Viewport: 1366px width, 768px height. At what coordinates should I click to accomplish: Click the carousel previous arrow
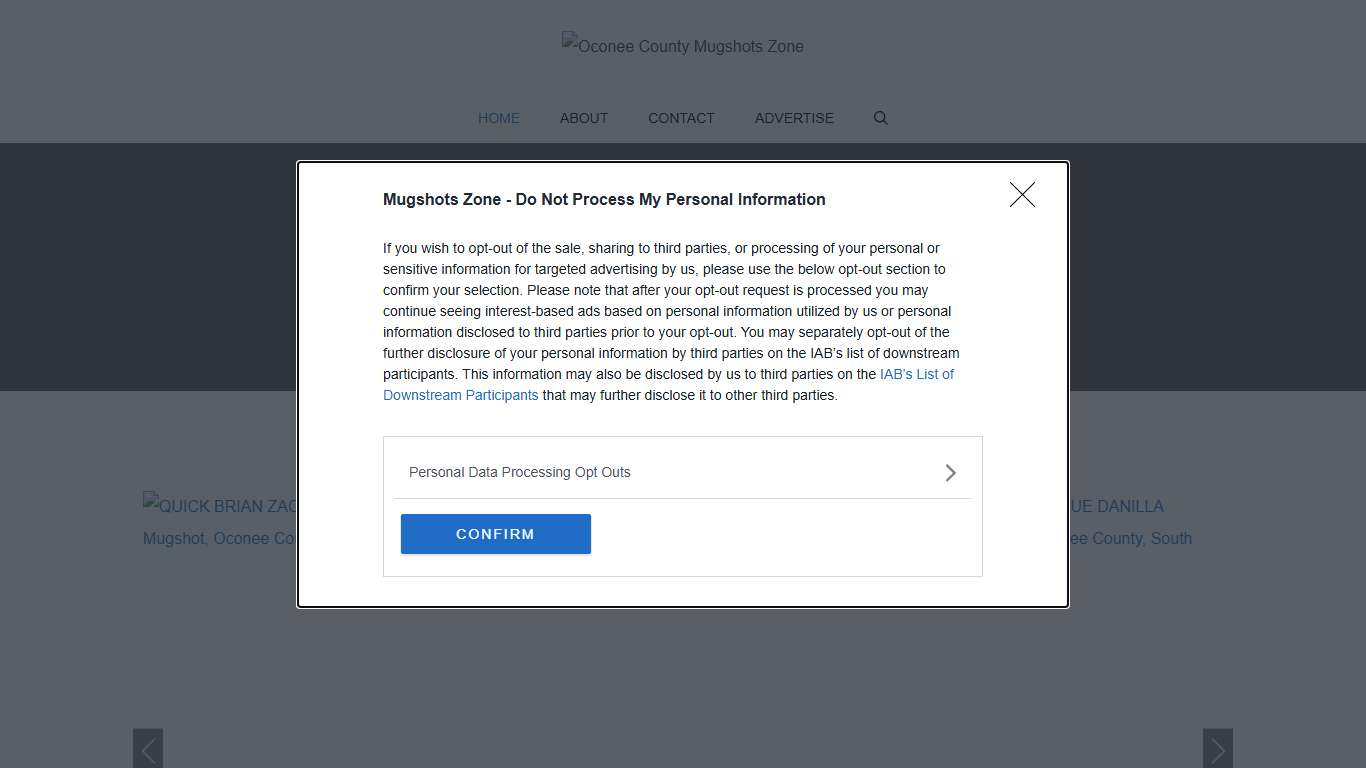(x=148, y=749)
